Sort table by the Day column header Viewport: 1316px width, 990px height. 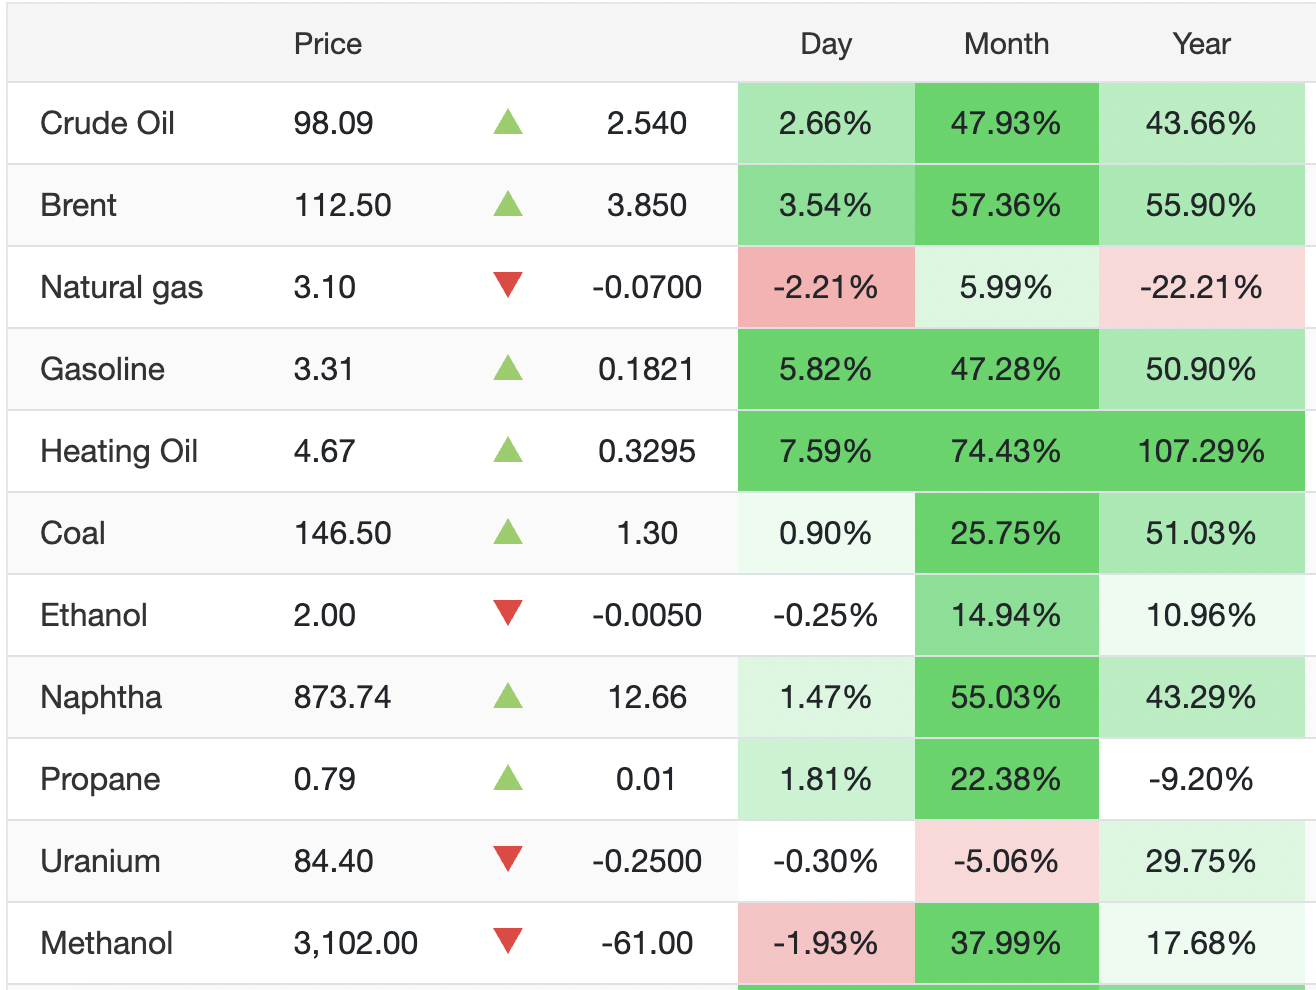click(x=826, y=44)
